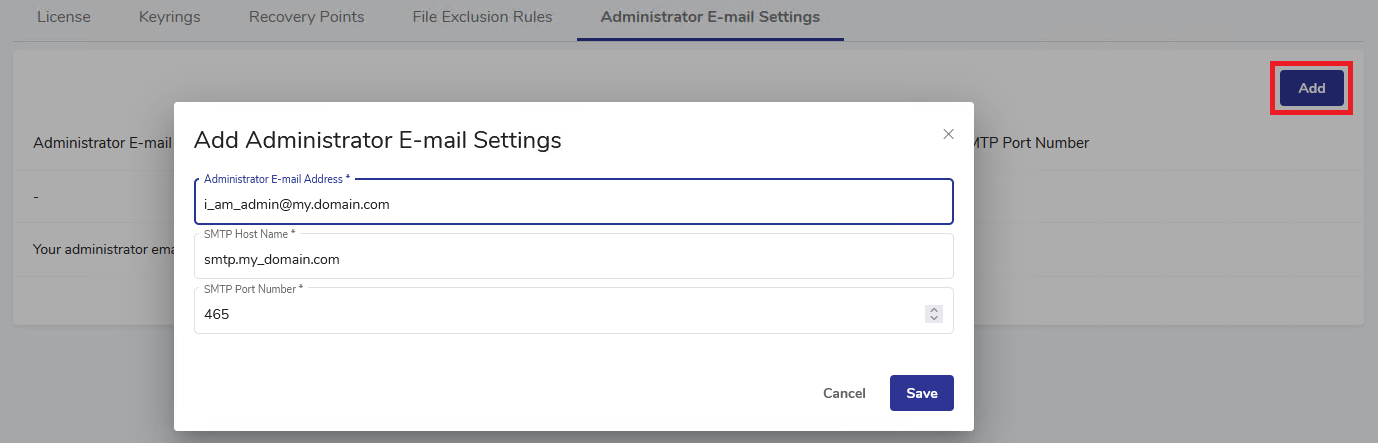Click the dialog title 'Add Administrator E-mail Settings'

[377, 140]
